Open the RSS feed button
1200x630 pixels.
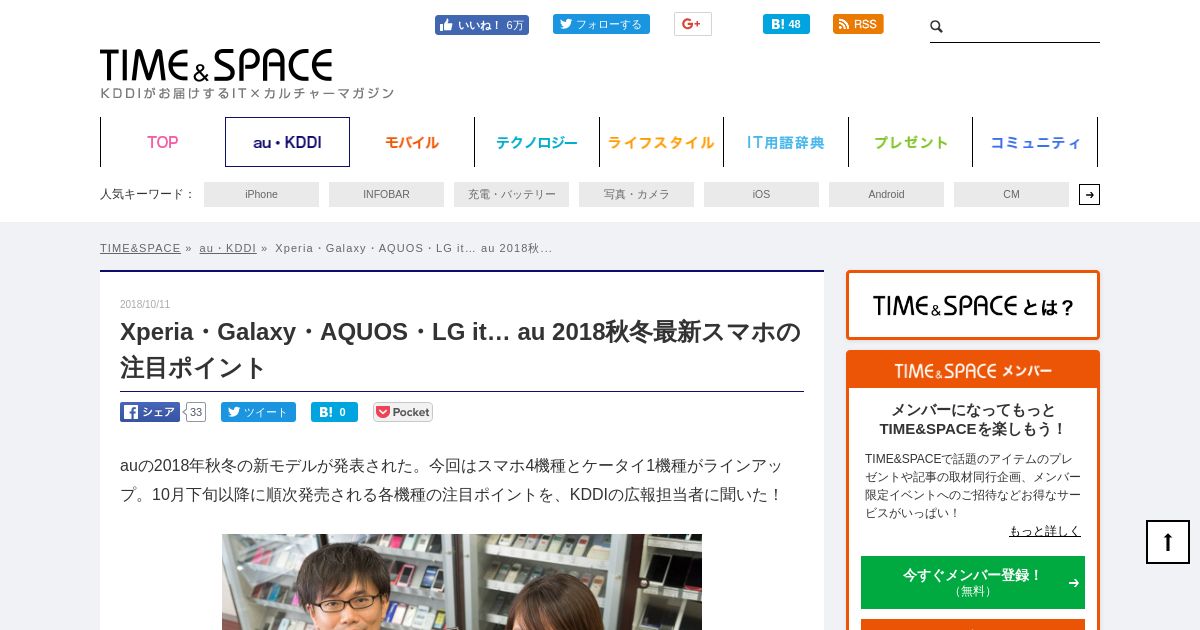point(858,24)
